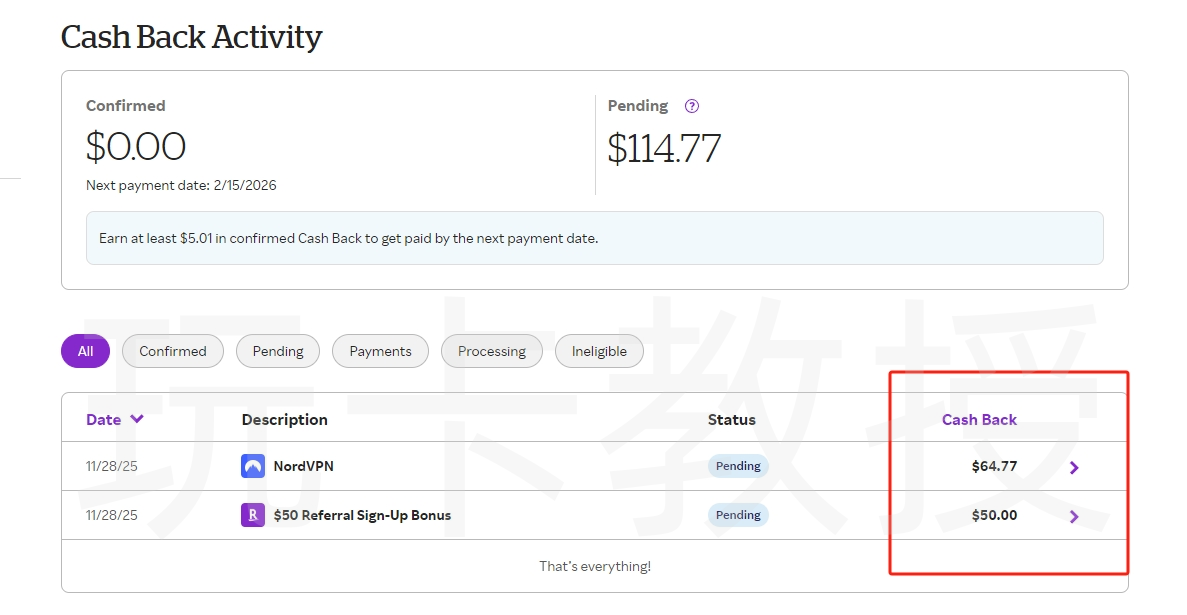Filter activity by Pending chip
The image size is (1187, 615).
coord(278,351)
